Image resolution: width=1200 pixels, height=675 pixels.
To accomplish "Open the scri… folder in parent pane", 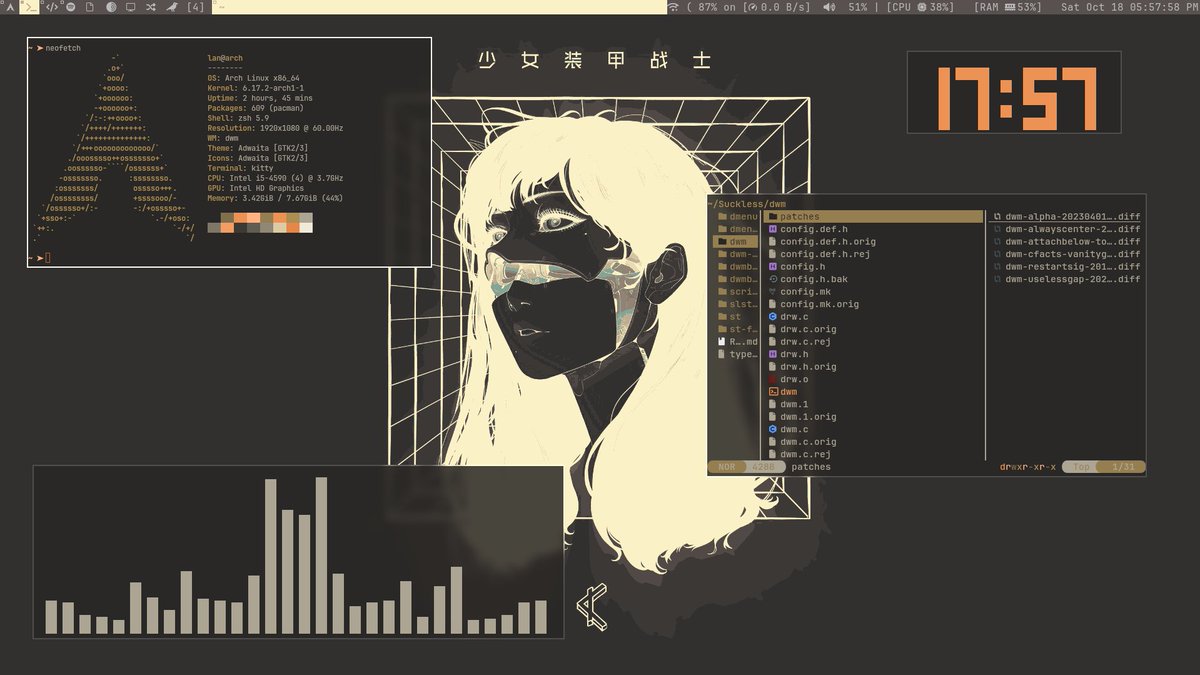I will pyautogui.click(x=737, y=292).
